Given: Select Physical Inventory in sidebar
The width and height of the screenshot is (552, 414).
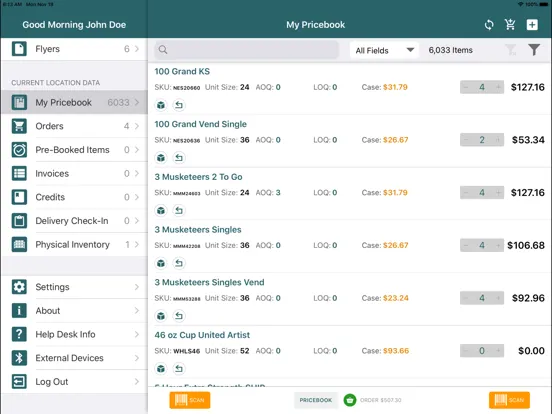Looking at the screenshot, I should [x=74, y=244].
